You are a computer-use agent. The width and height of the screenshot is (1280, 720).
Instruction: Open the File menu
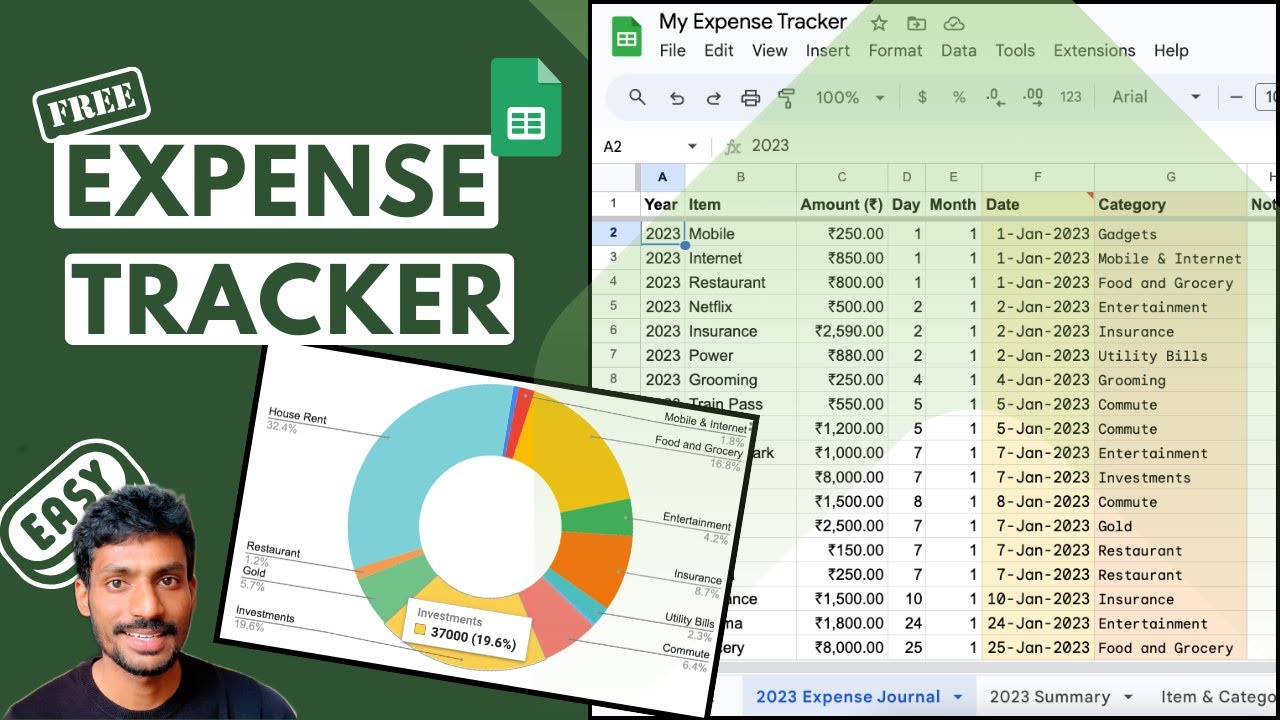(672, 50)
